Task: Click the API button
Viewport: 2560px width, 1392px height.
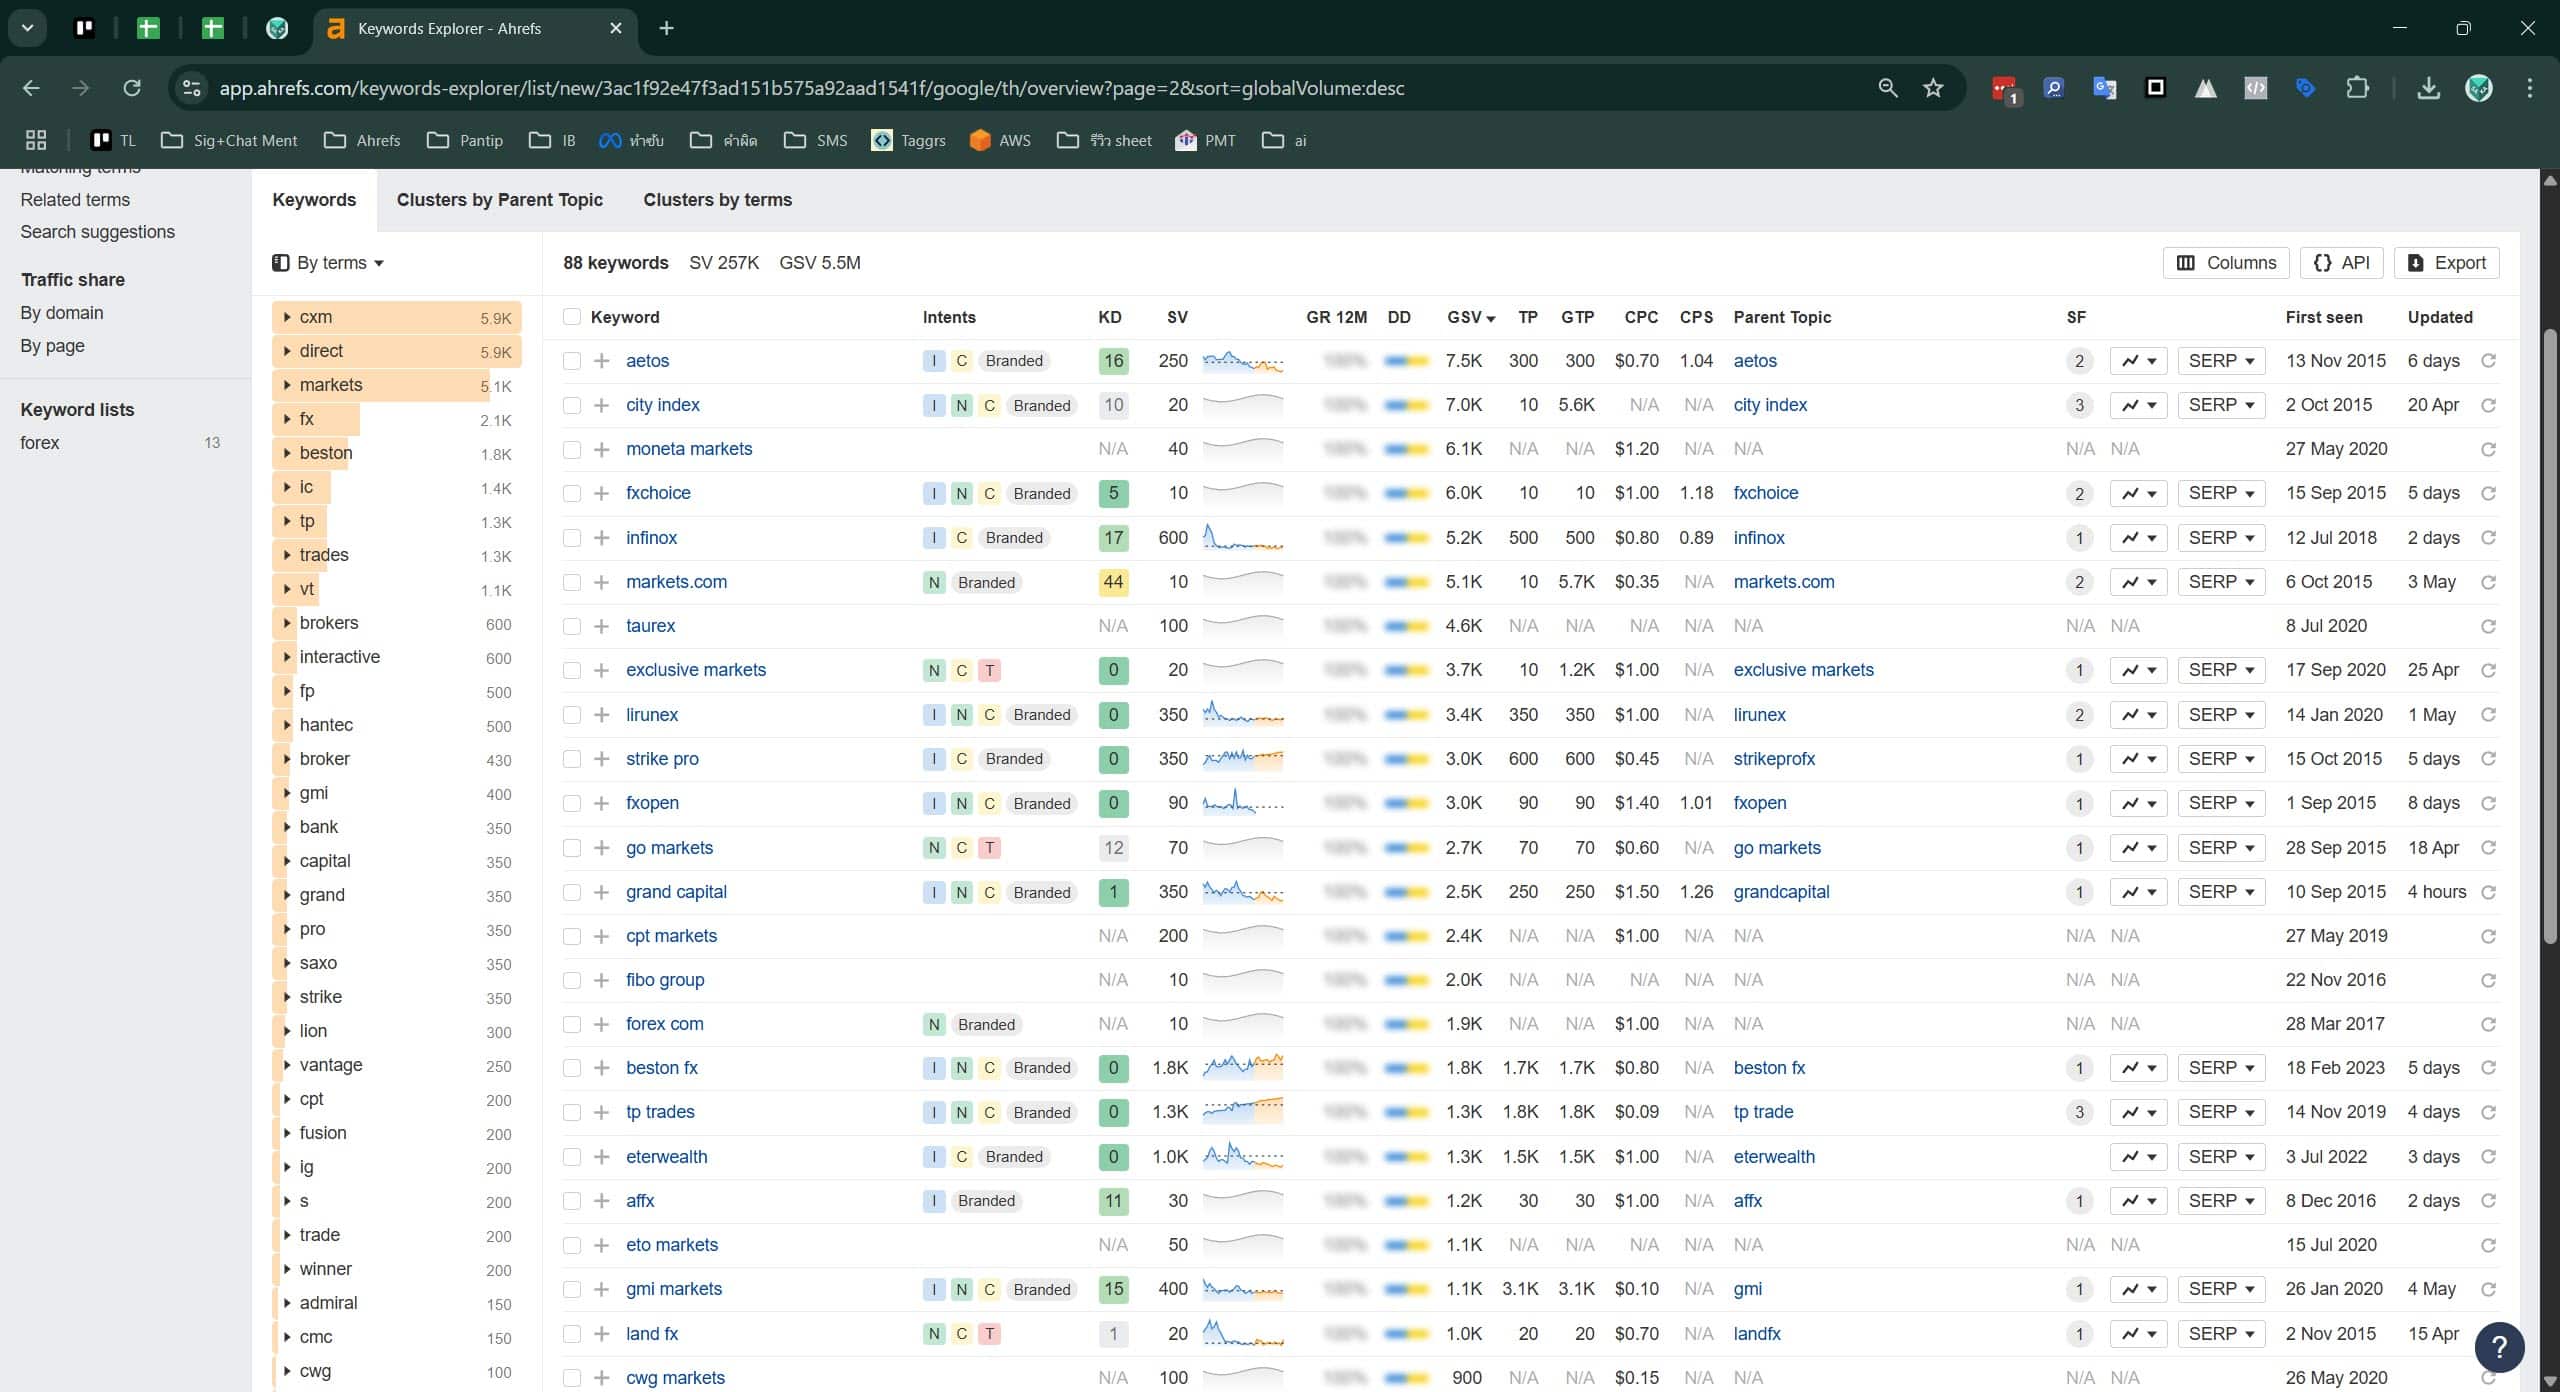Action: coord(2341,263)
